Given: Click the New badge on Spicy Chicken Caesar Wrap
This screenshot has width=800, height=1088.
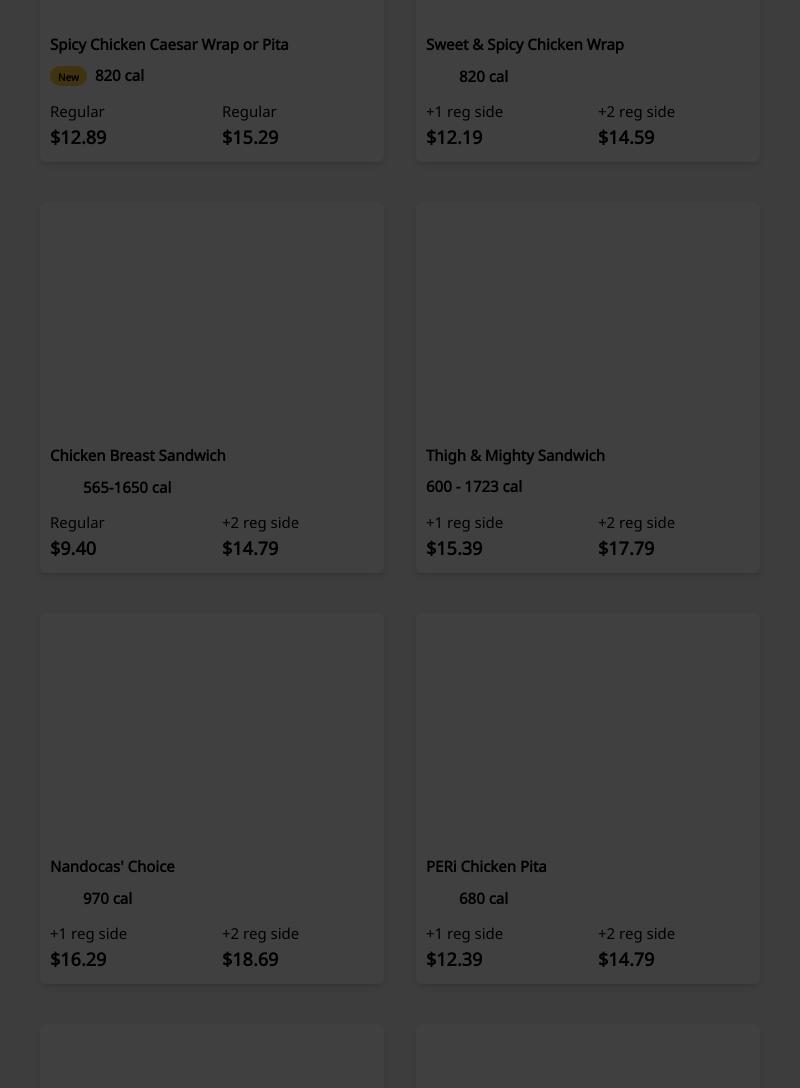Looking at the screenshot, I should 68,76.
